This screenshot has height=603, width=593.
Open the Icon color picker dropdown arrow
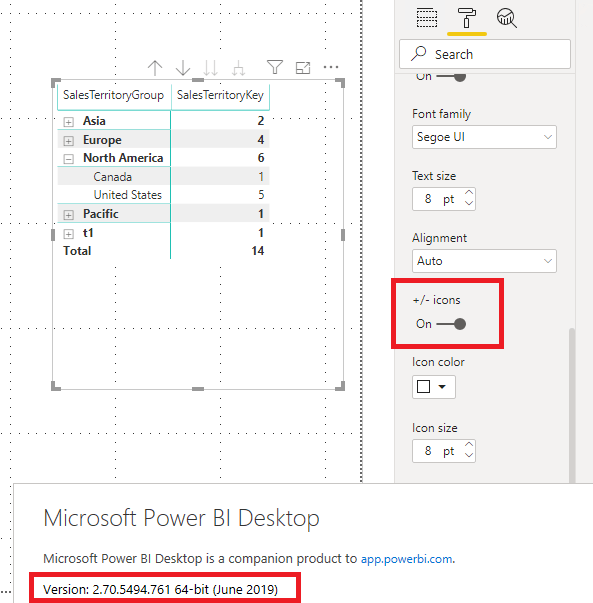(x=442, y=387)
